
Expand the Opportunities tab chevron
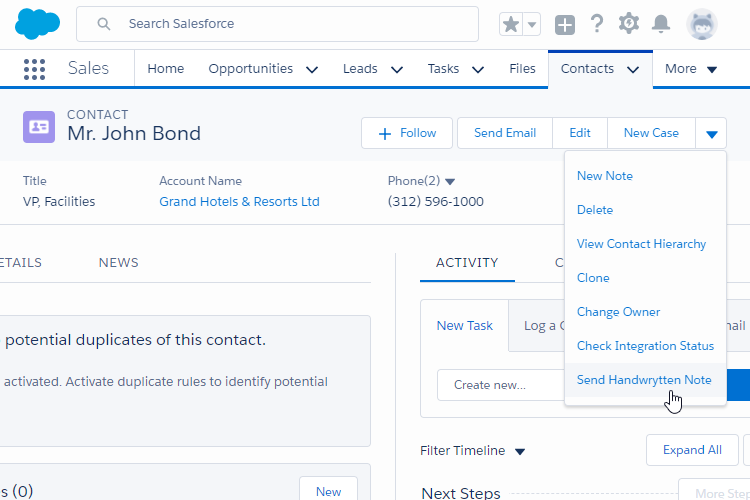click(x=312, y=70)
